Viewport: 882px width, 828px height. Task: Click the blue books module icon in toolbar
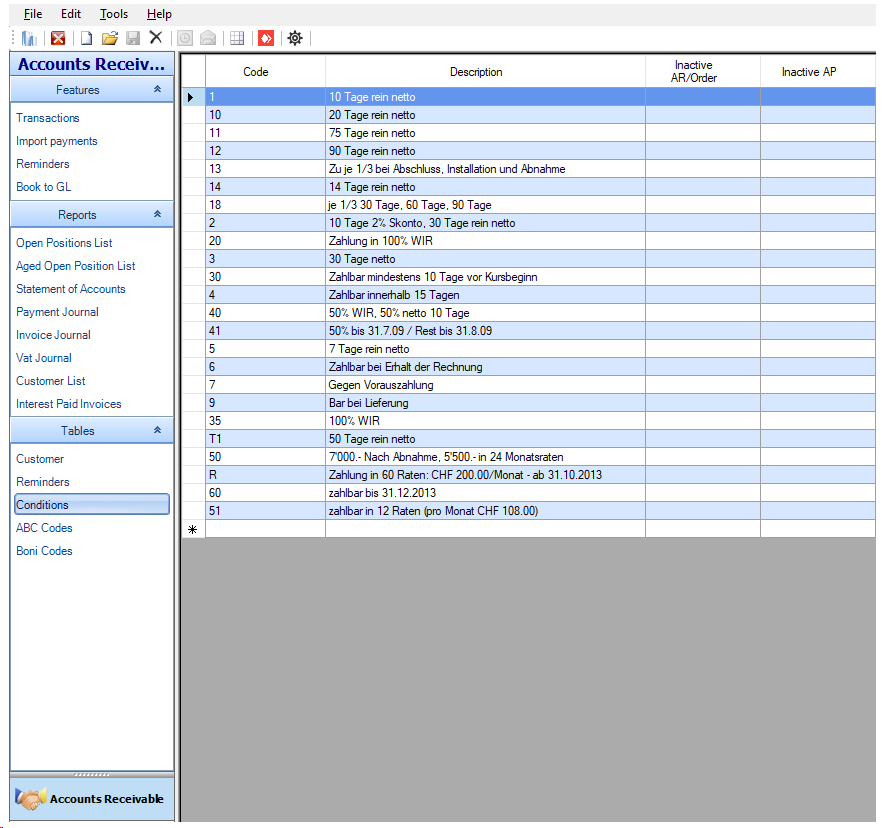pyautogui.click(x=29, y=38)
